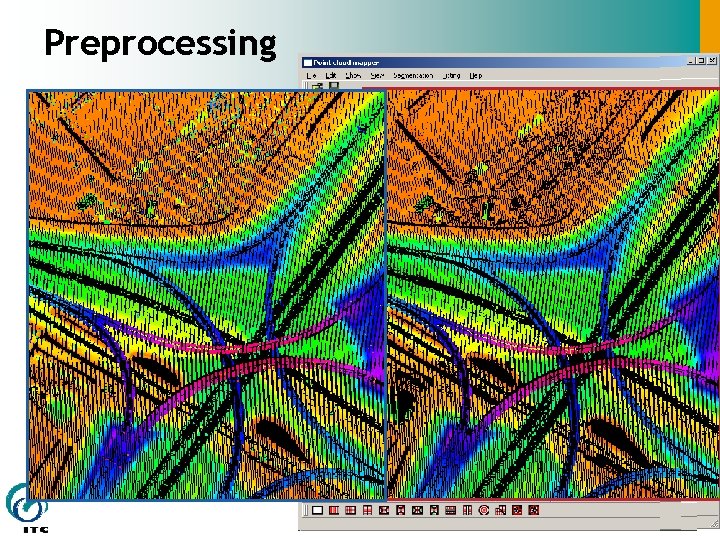
Task: Open the Edit menu
Action: pyautogui.click(x=331, y=75)
